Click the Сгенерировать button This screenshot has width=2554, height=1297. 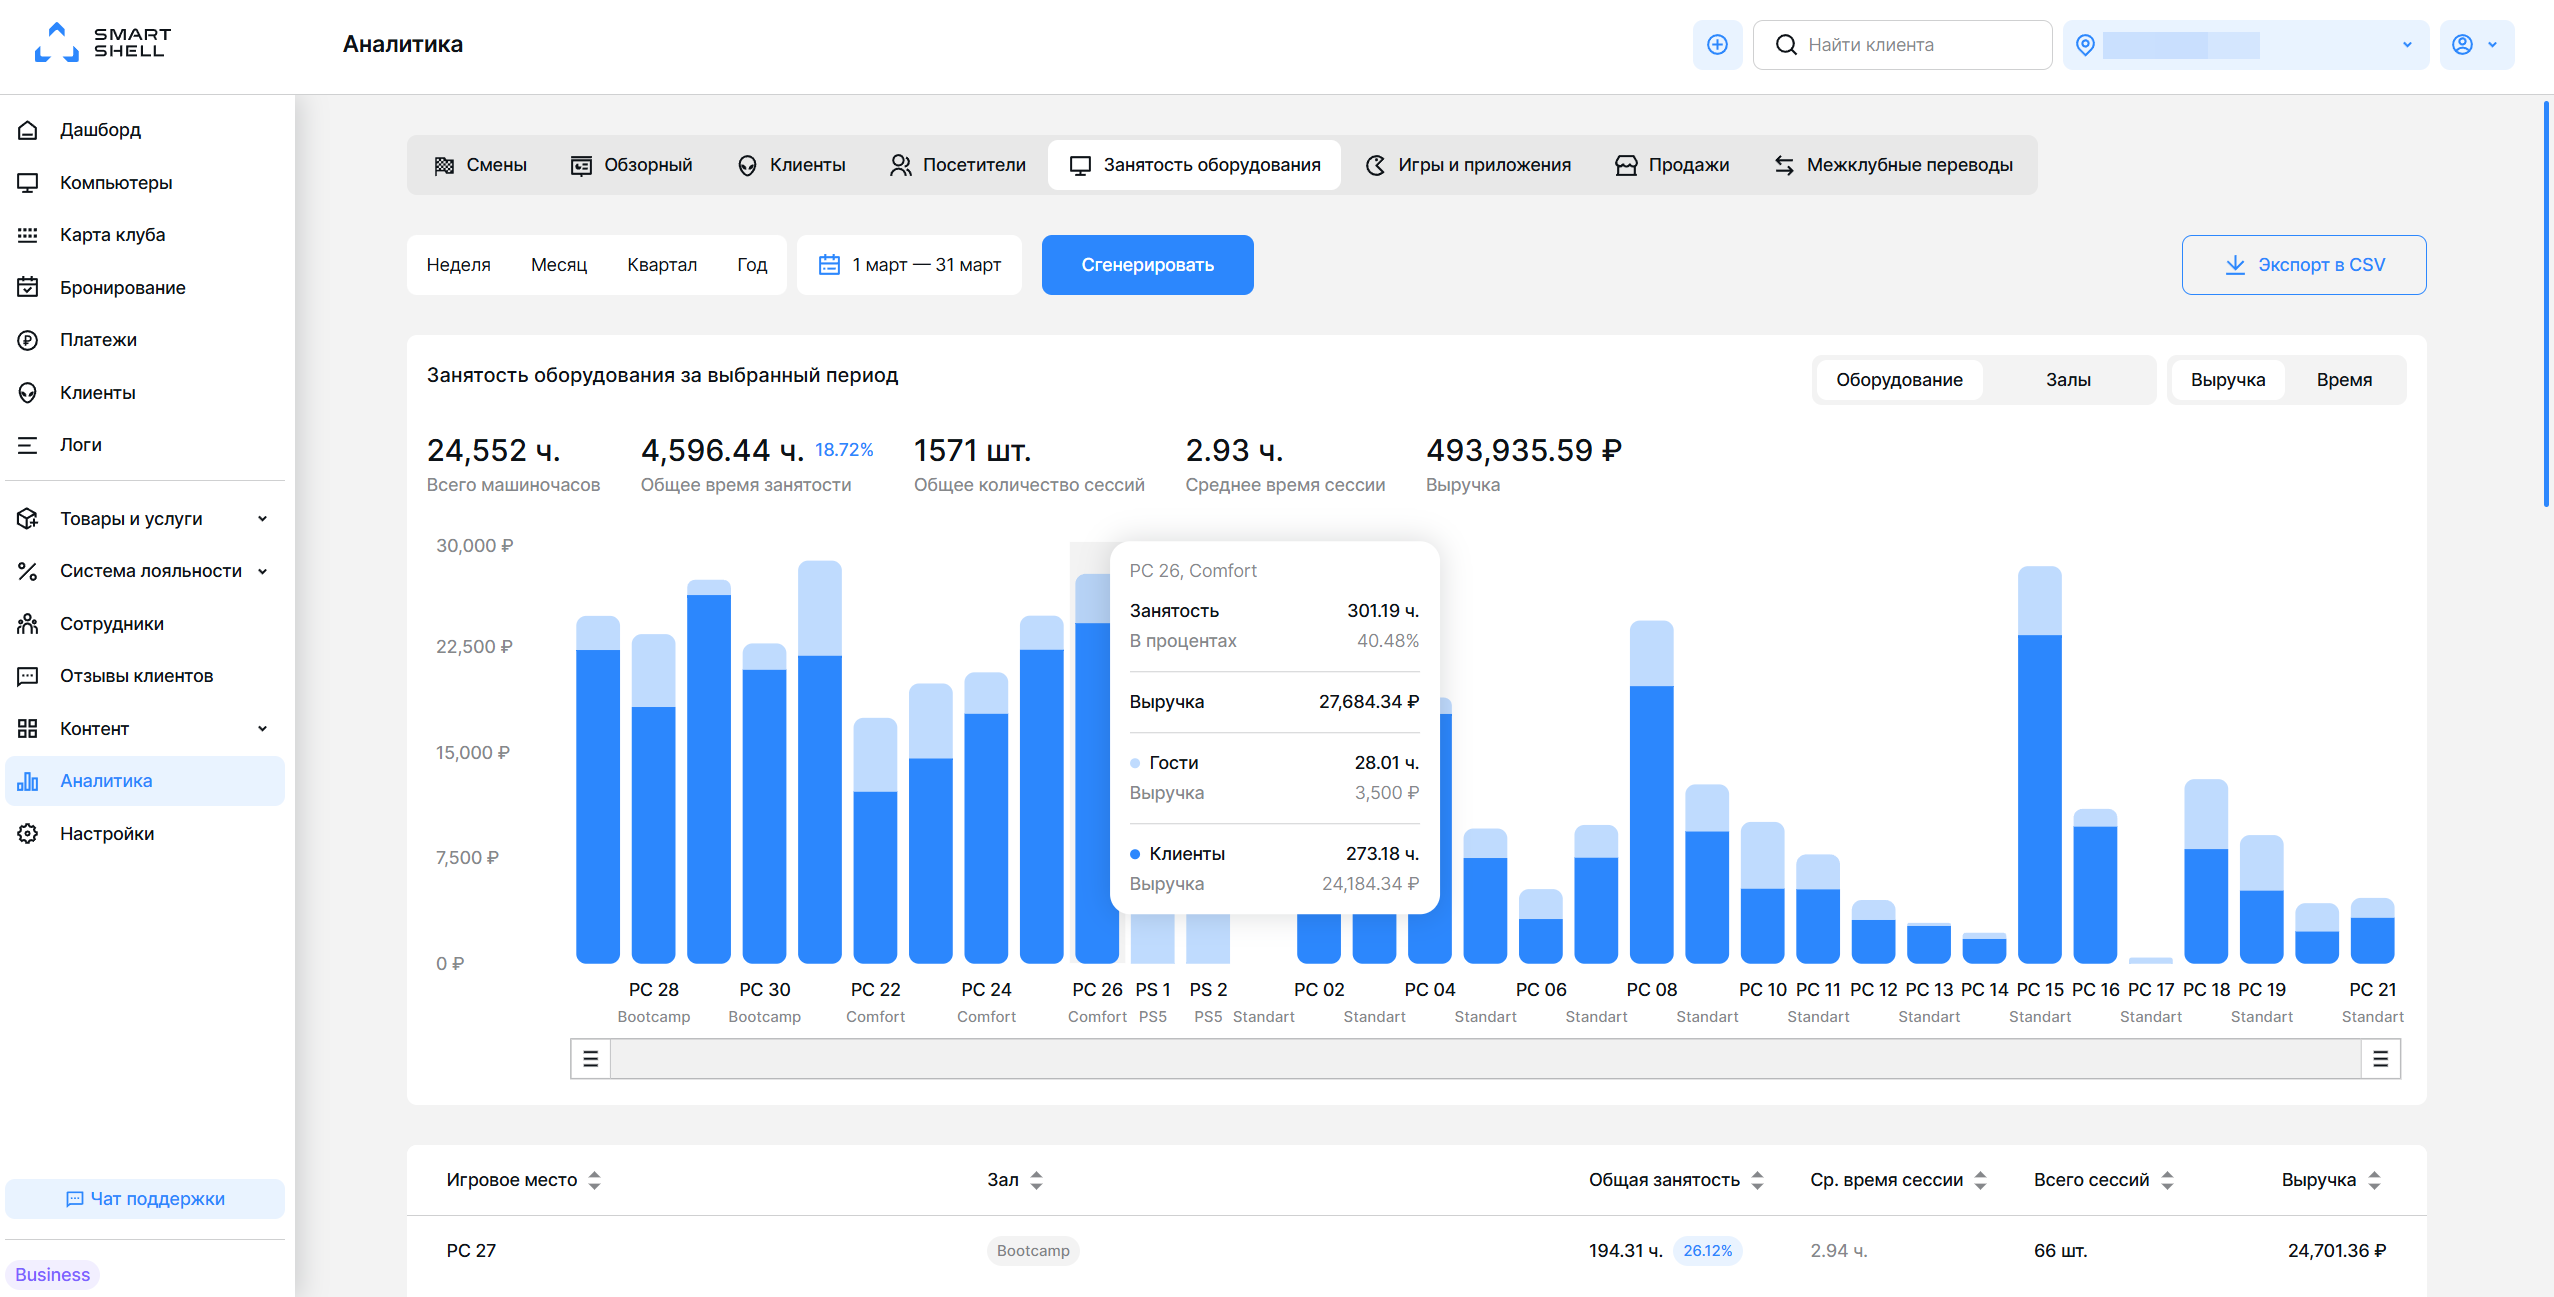[x=1147, y=265]
